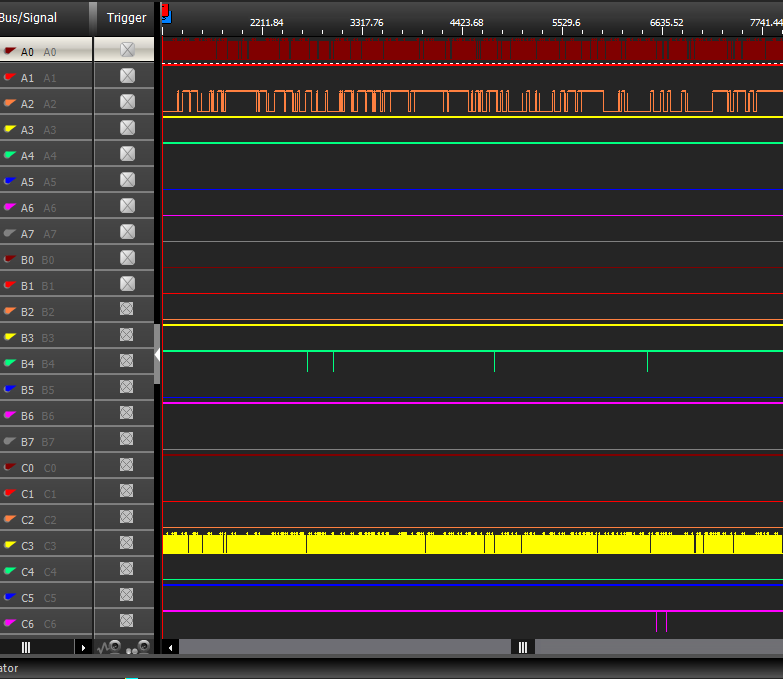The height and width of the screenshot is (679, 783).
Task: Toggle the trigger condition box for A3
Action: pos(127,128)
